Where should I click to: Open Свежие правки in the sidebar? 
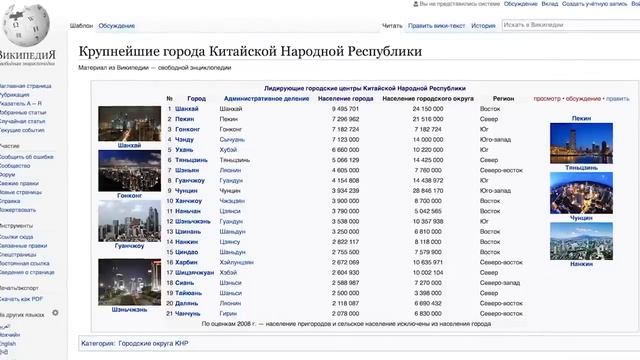coord(19,183)
